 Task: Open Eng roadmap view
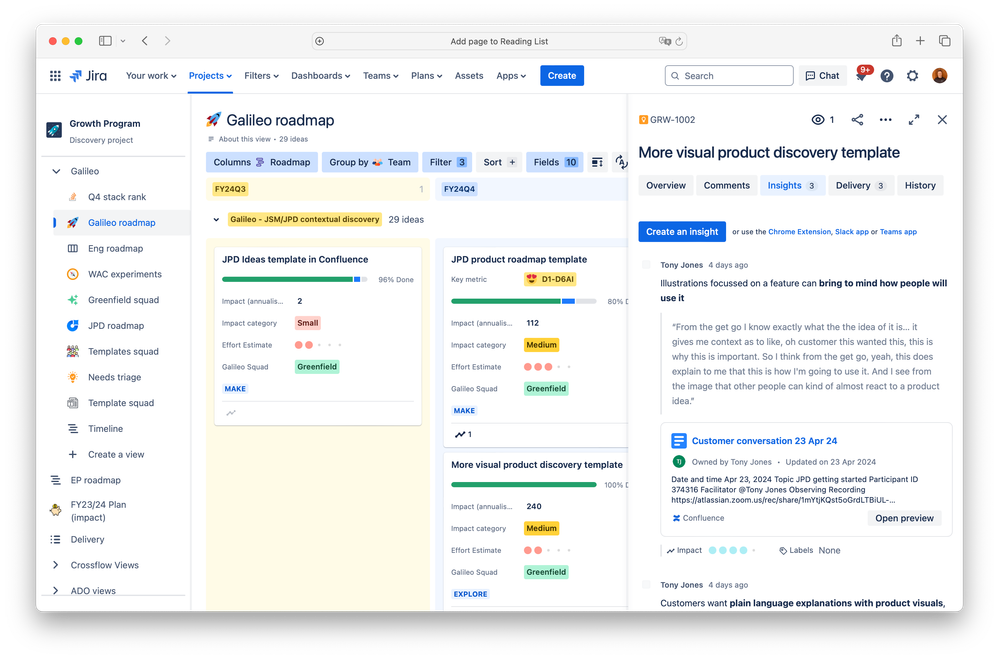[x=115, y=249]
